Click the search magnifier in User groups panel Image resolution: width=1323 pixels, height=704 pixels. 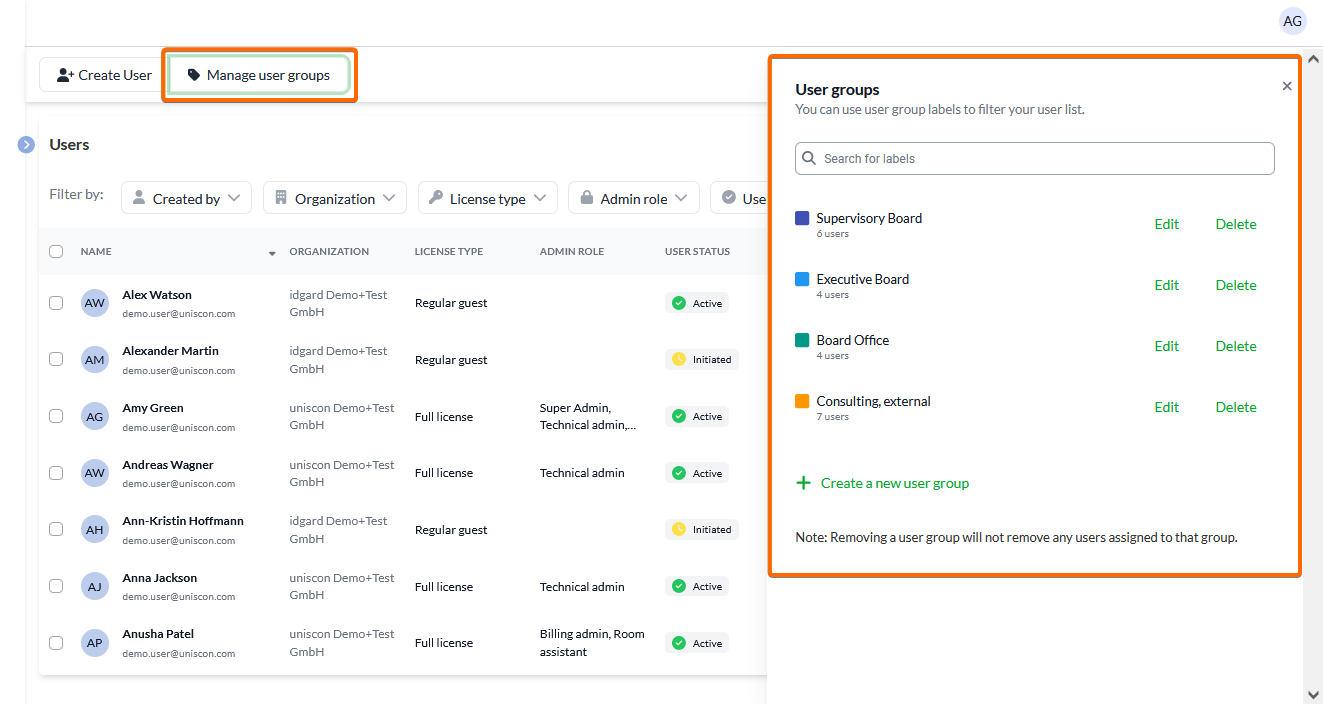click(x=808, y=158)
